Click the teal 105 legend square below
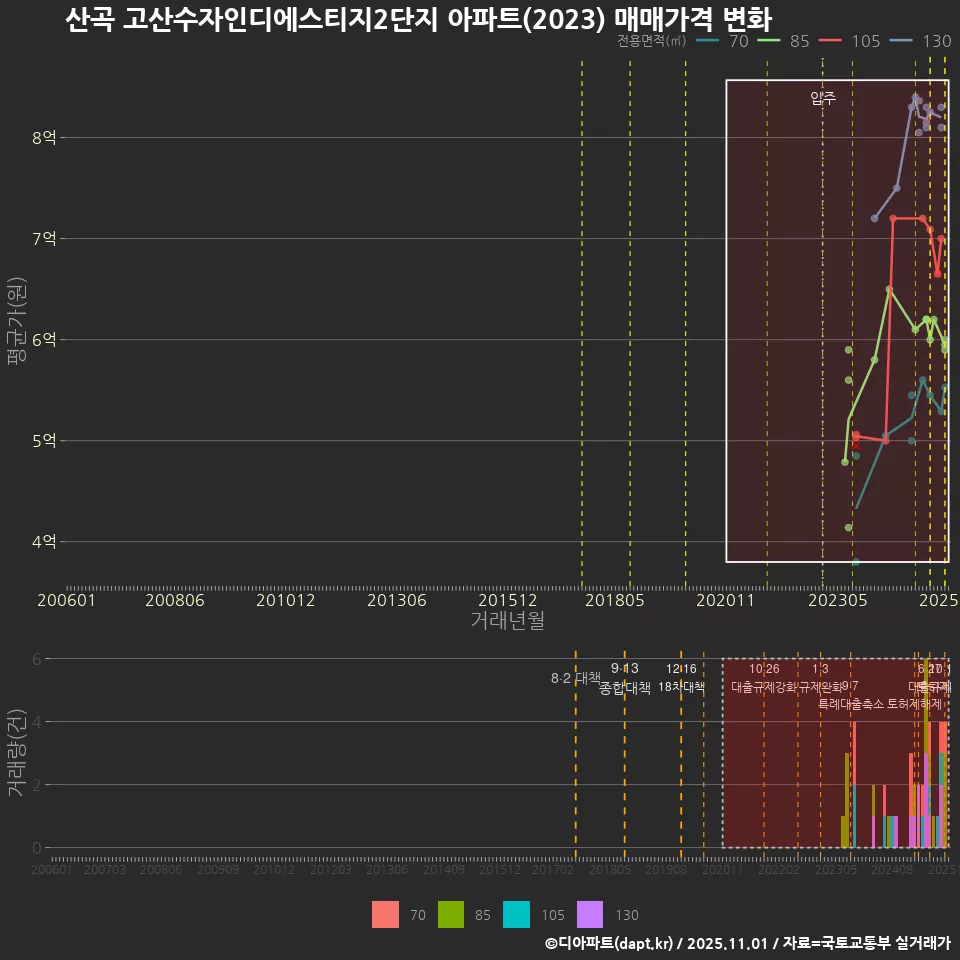960x960 pixels. (516, 915)
